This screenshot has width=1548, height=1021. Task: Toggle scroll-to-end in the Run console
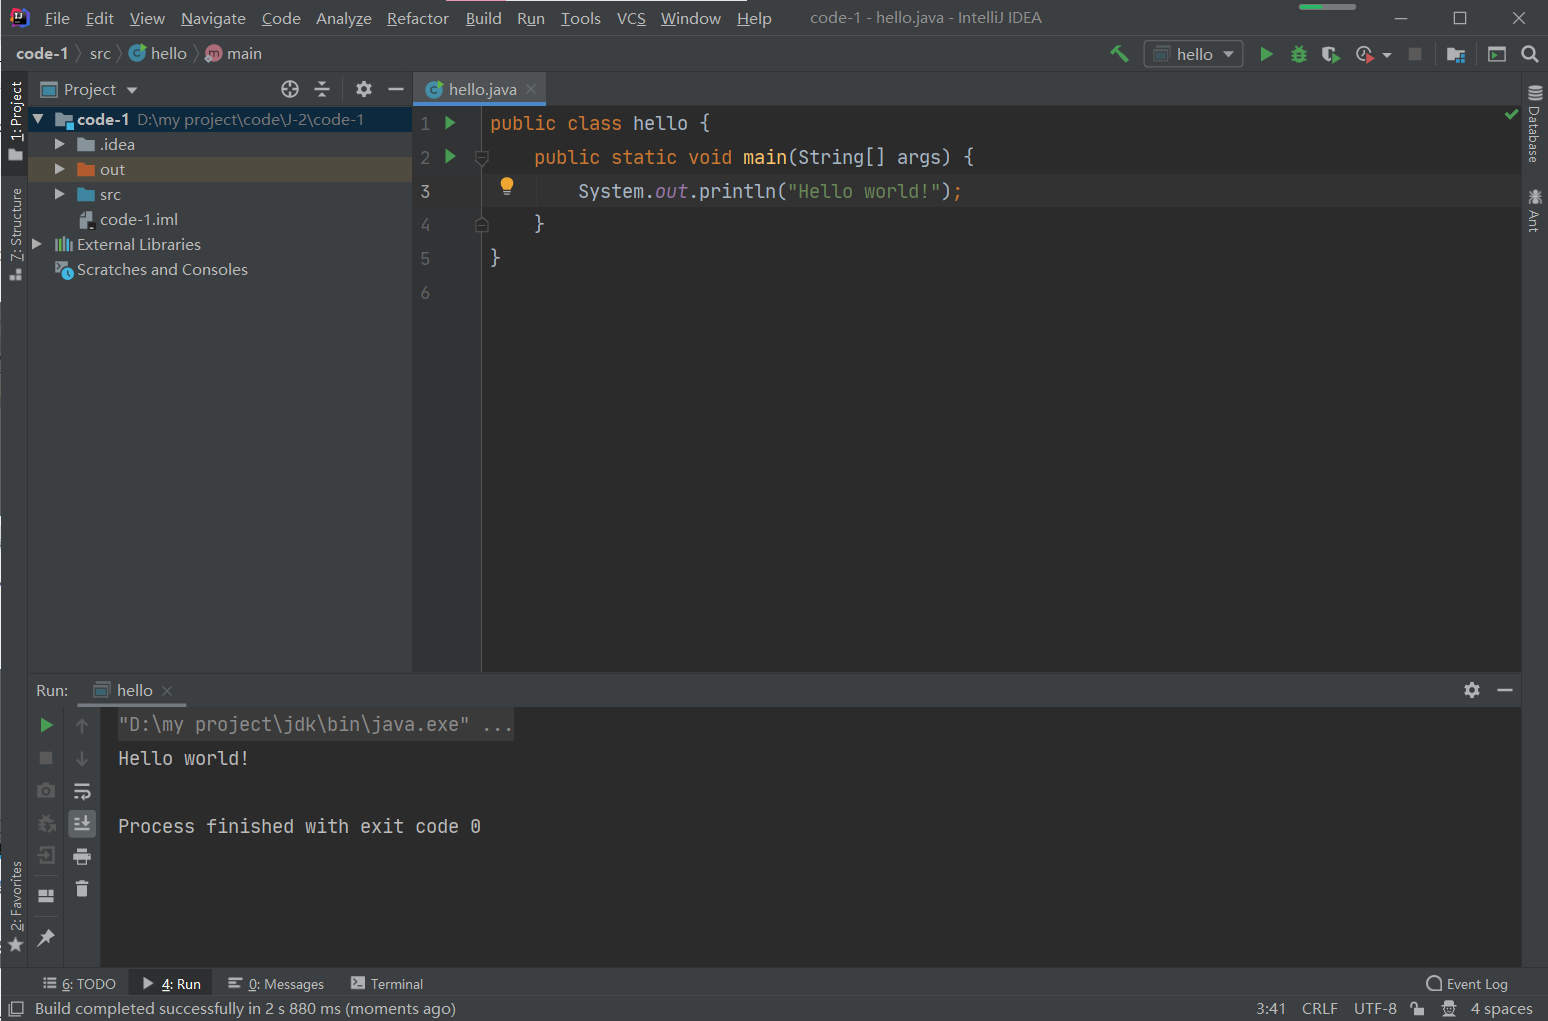pos(82,823)
